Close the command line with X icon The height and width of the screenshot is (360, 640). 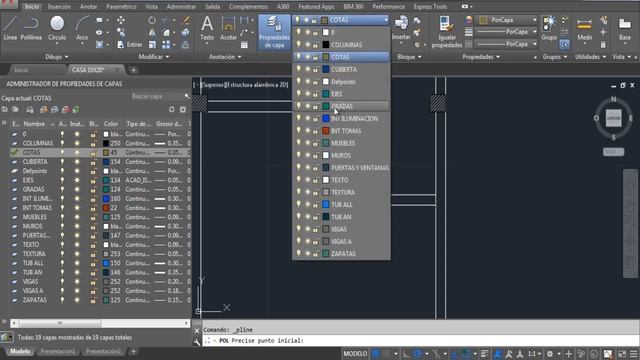click(x=197, y=331)
